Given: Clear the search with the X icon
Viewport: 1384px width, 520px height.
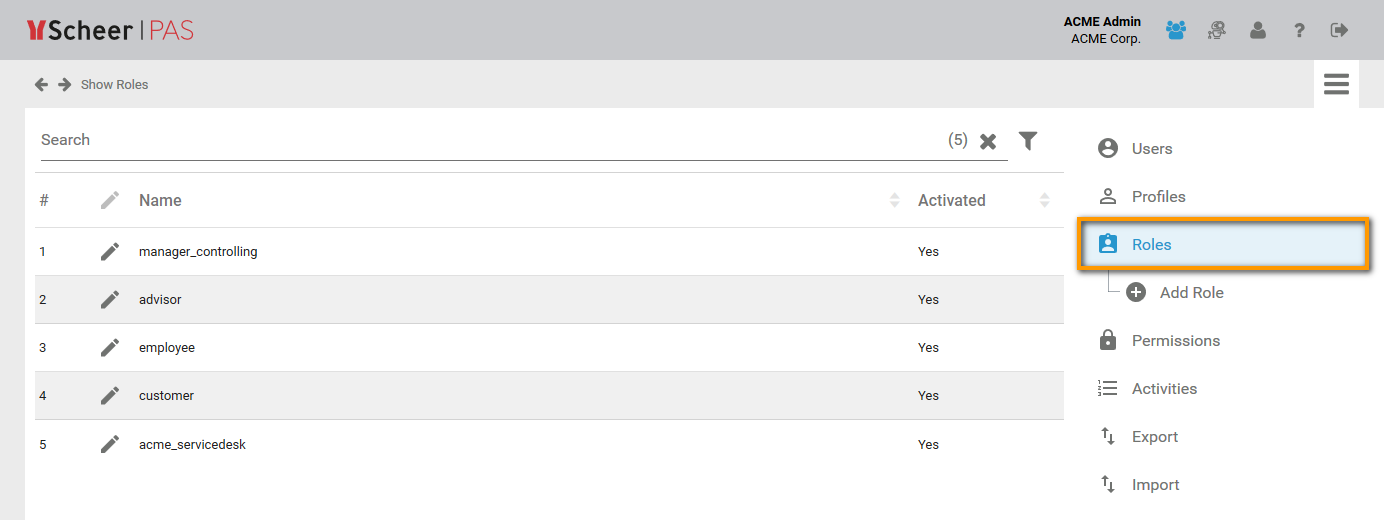Looking at the screenshot, I should [x=988, y=141].
